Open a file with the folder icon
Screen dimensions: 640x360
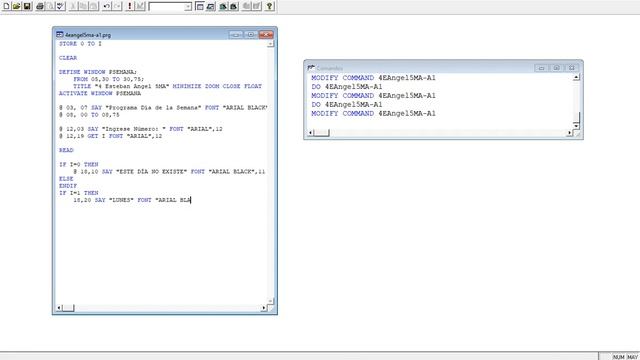click(x=16, y=6)
